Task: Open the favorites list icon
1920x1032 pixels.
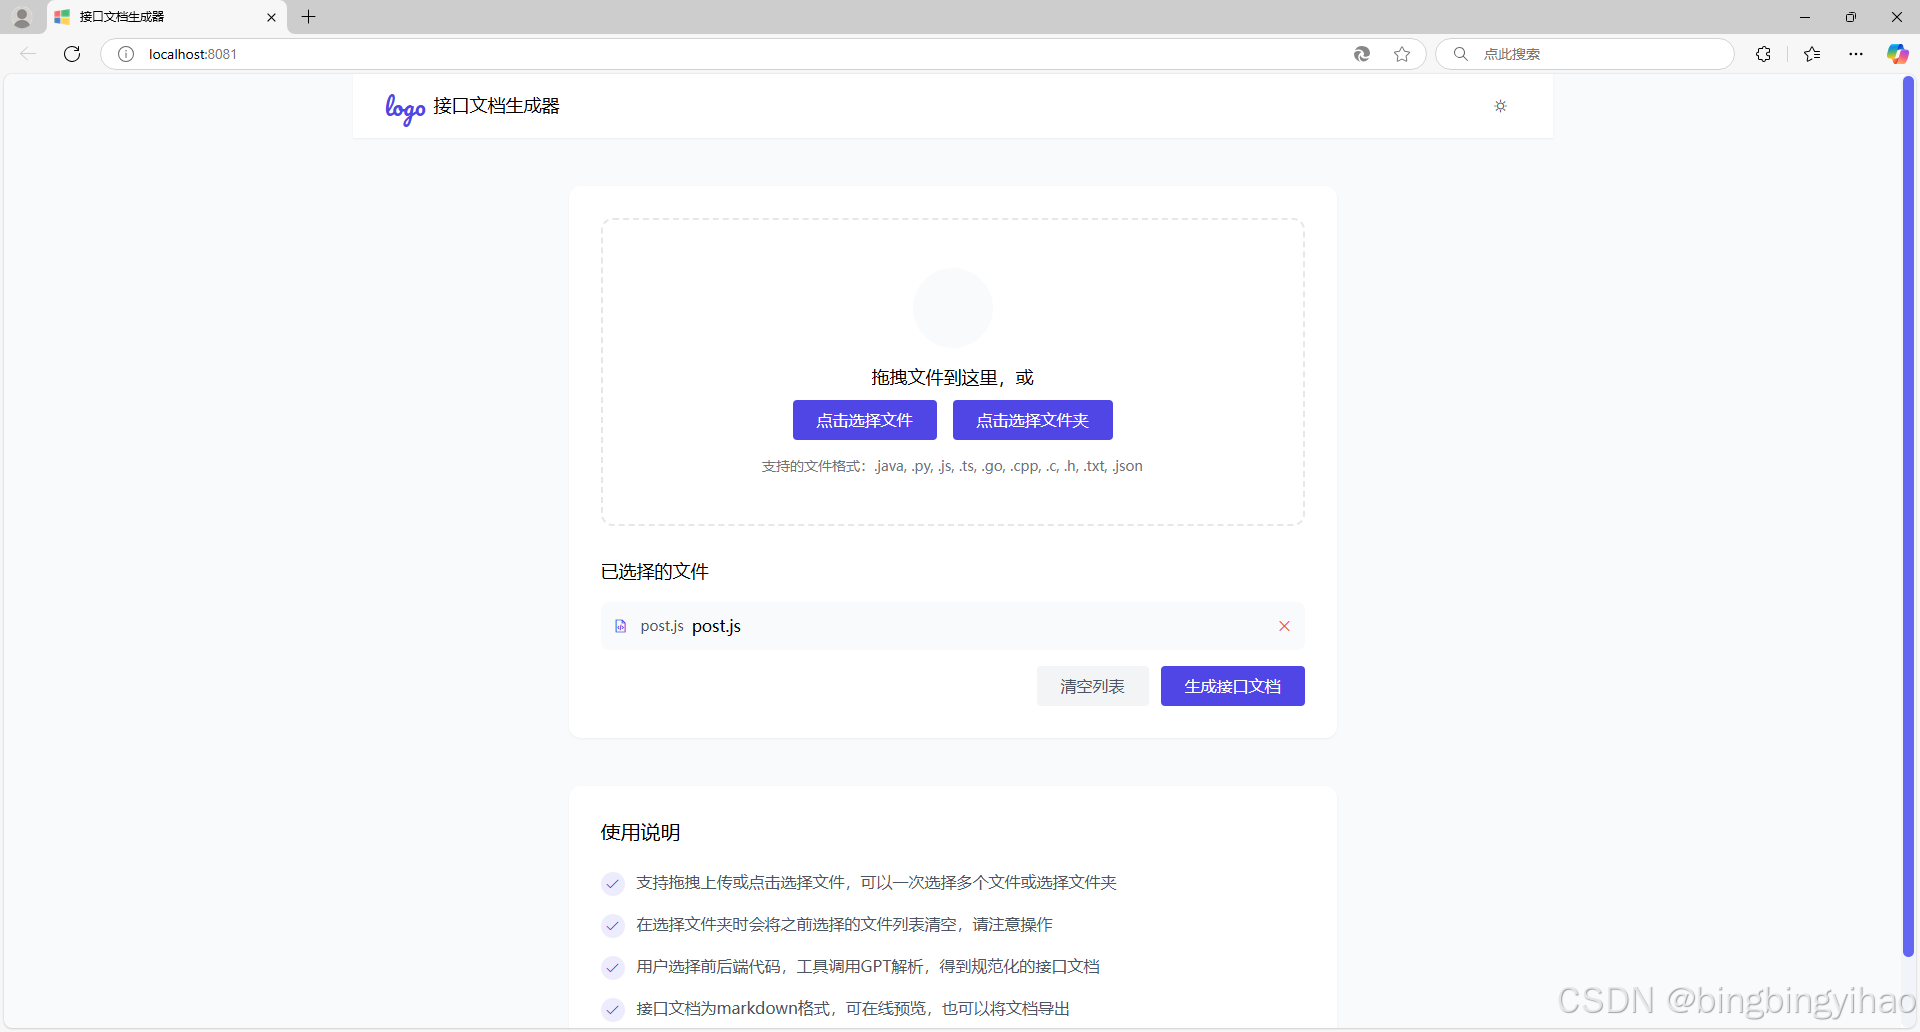Action: (x=1812, y=54)
